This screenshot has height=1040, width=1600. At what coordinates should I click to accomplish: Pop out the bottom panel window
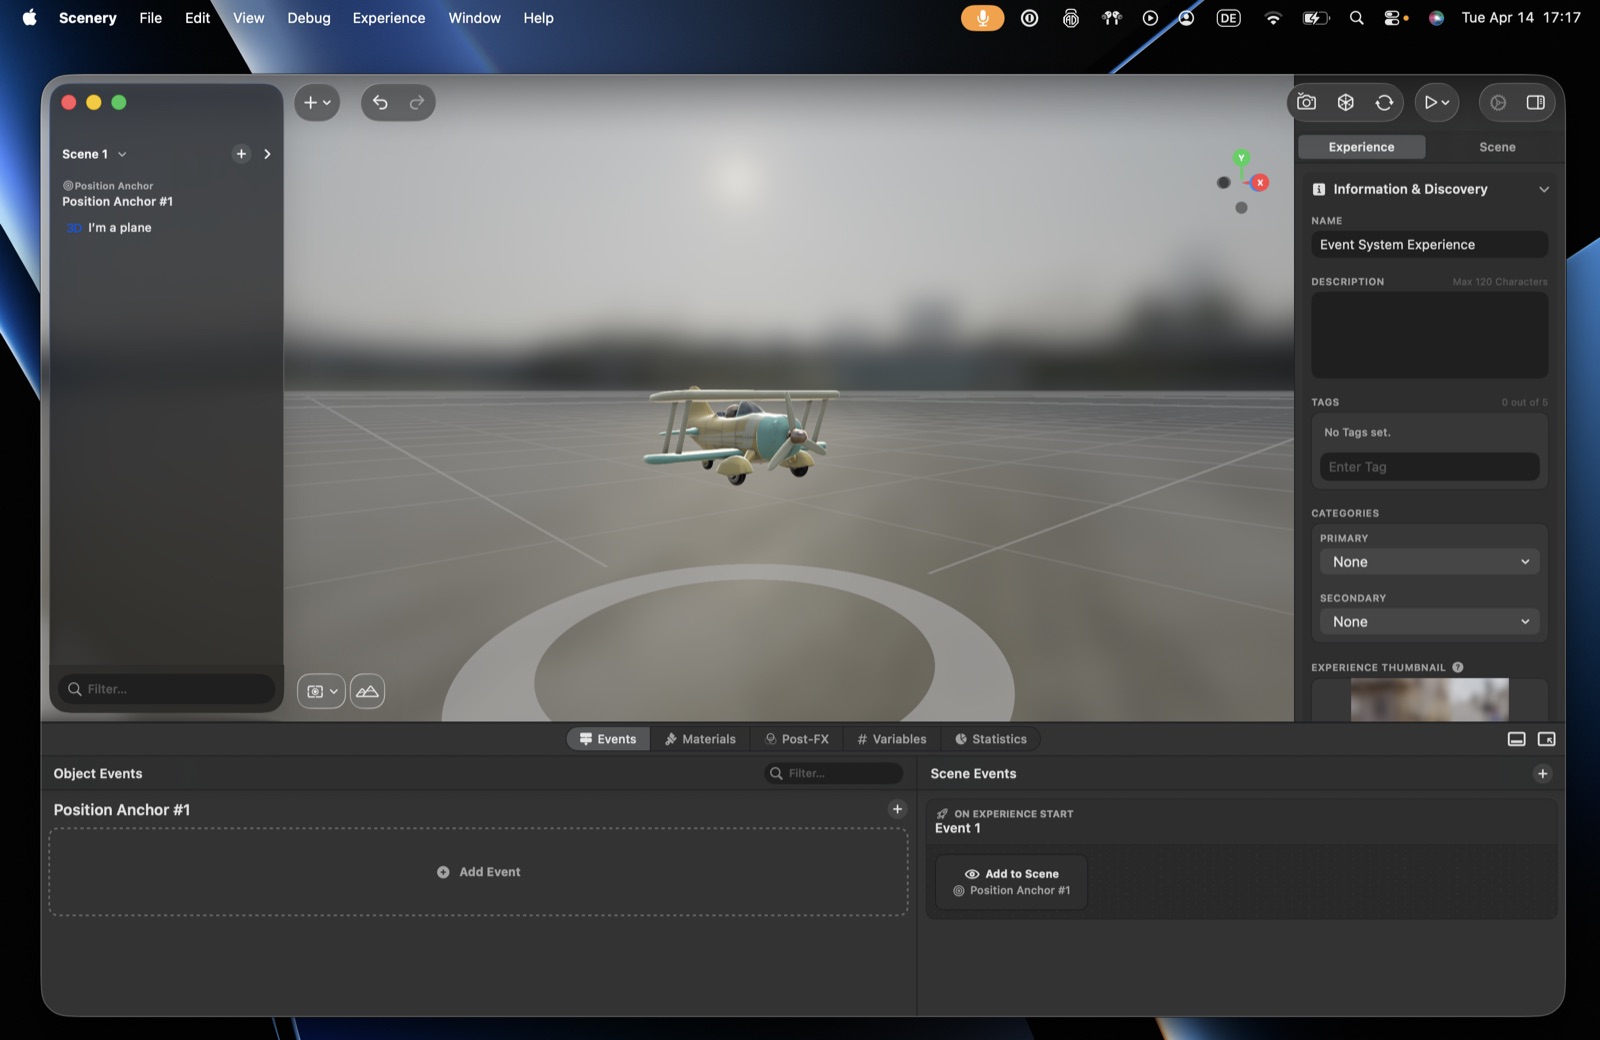1546,739
